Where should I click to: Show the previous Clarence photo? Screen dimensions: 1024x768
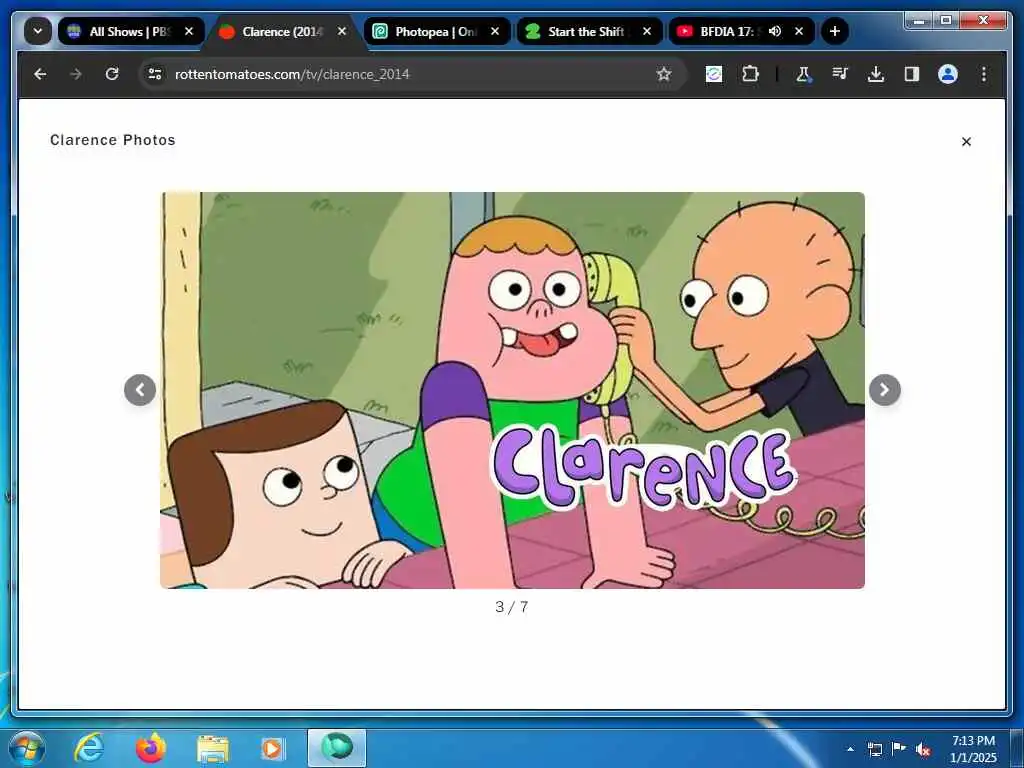(140, 390)
